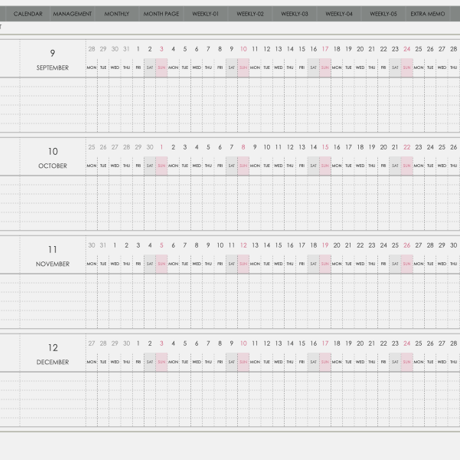Image resolution: width=460 pixels, height=460 pixels.
Task: Select Sunday date 15 in October row
Action: pos(325,147)
